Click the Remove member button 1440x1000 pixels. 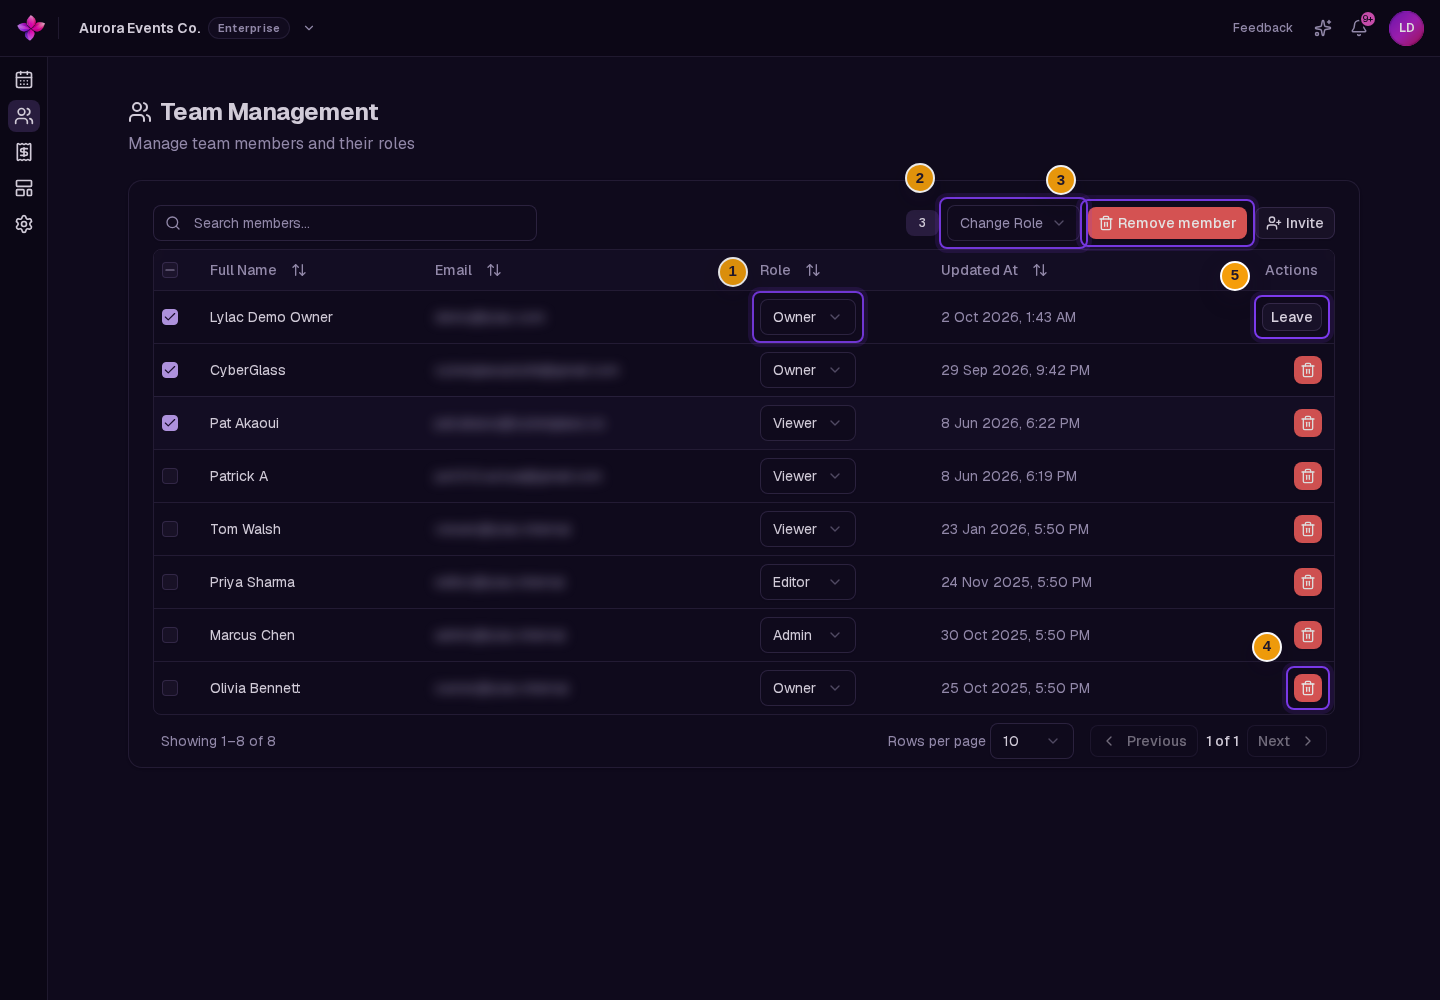[x=1167, y=223]
